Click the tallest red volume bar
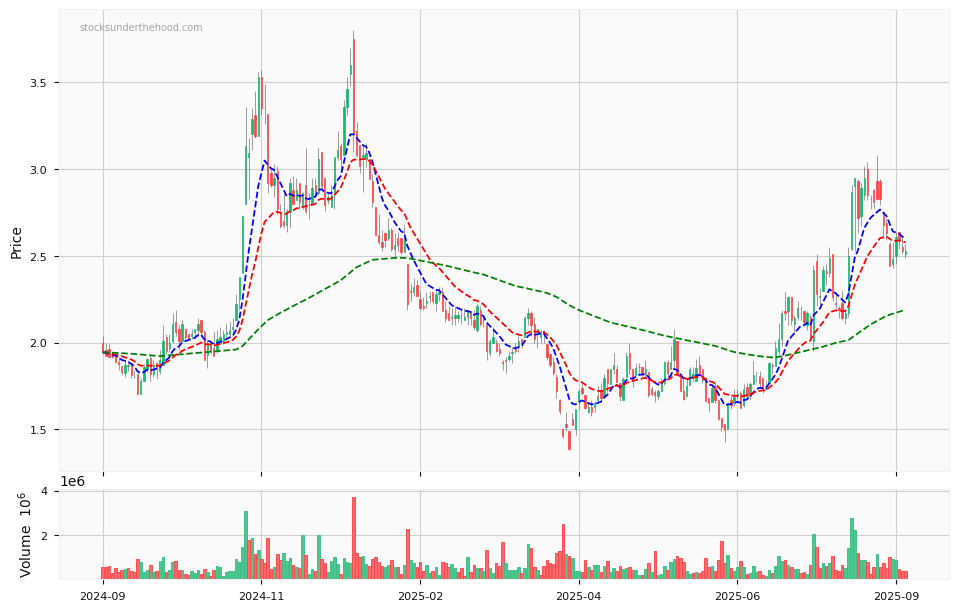 [x=354, y=538]
